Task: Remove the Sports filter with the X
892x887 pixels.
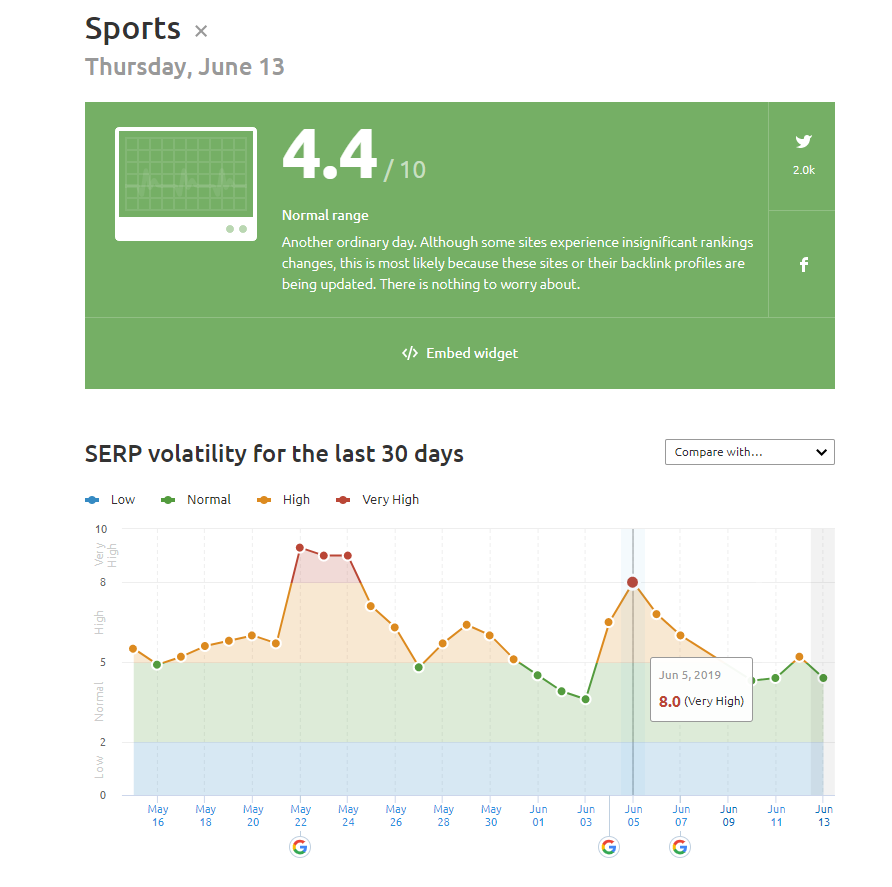Action: click(x=200, y=31)
